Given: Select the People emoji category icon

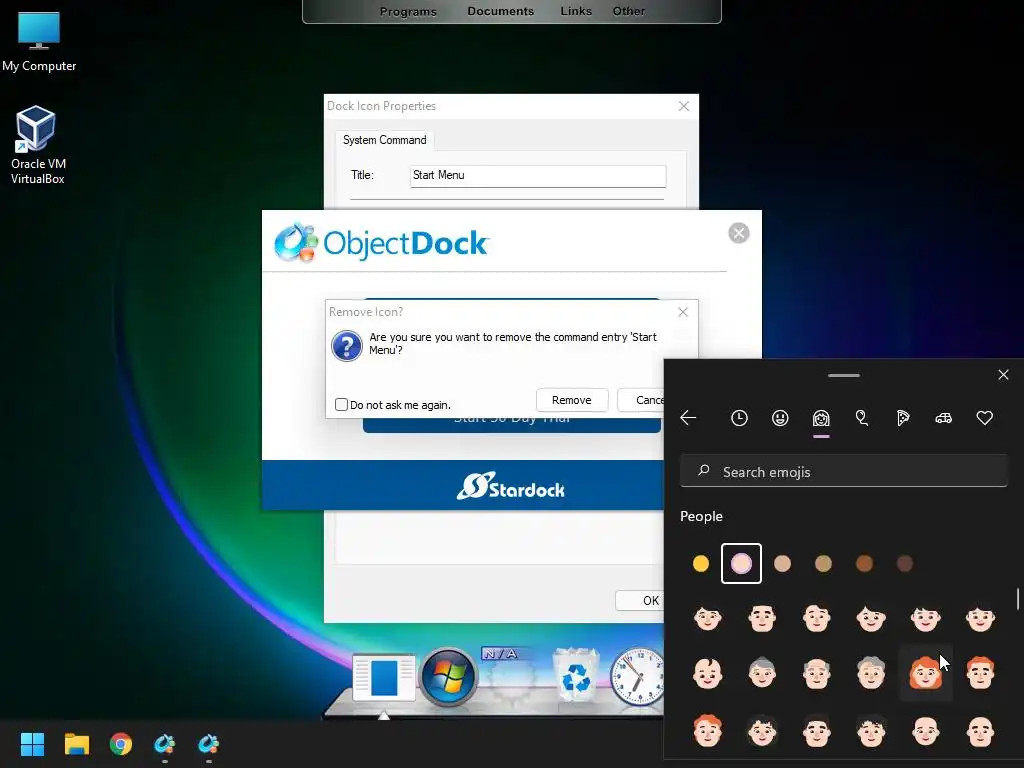Looking at the screenshot, I should pos(821,418).
